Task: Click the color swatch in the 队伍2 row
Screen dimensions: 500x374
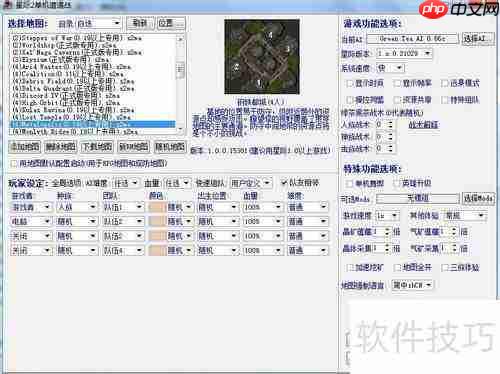Action: (157, 221)
